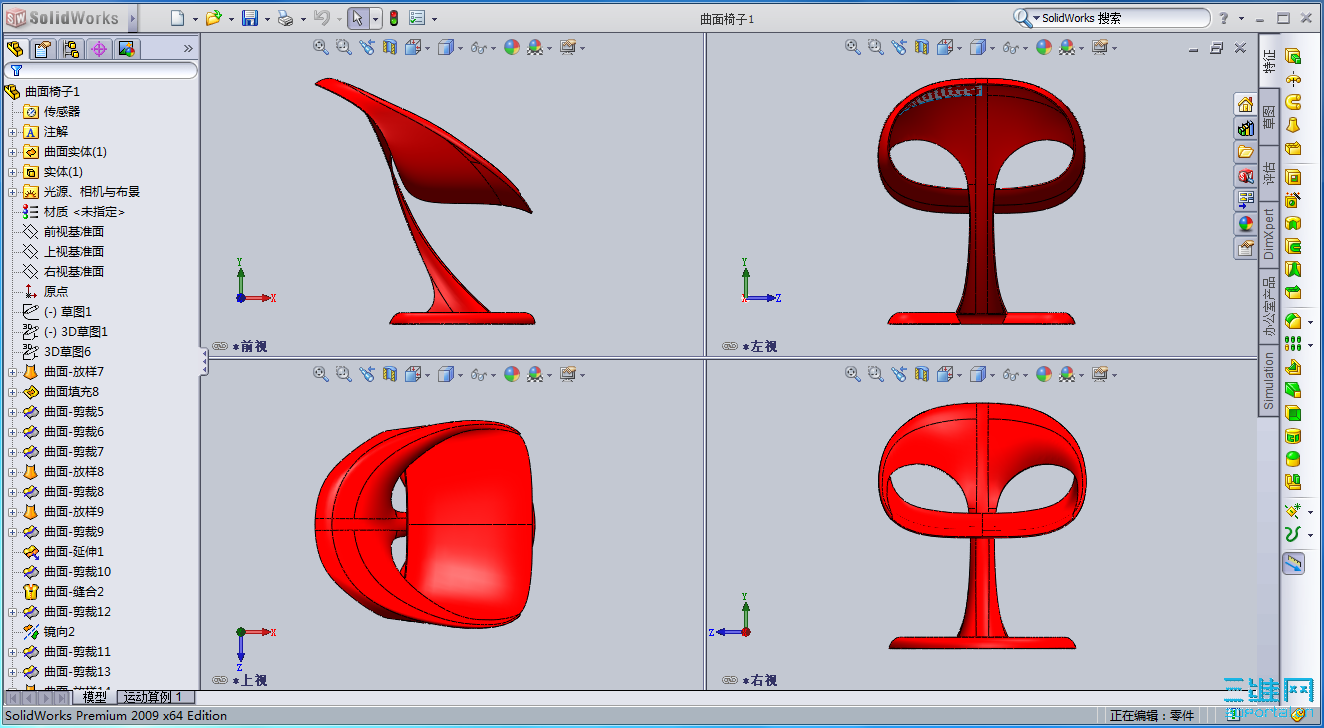
Task: Expand the hidden manager tabs chevron
Action: click(188, 48)
